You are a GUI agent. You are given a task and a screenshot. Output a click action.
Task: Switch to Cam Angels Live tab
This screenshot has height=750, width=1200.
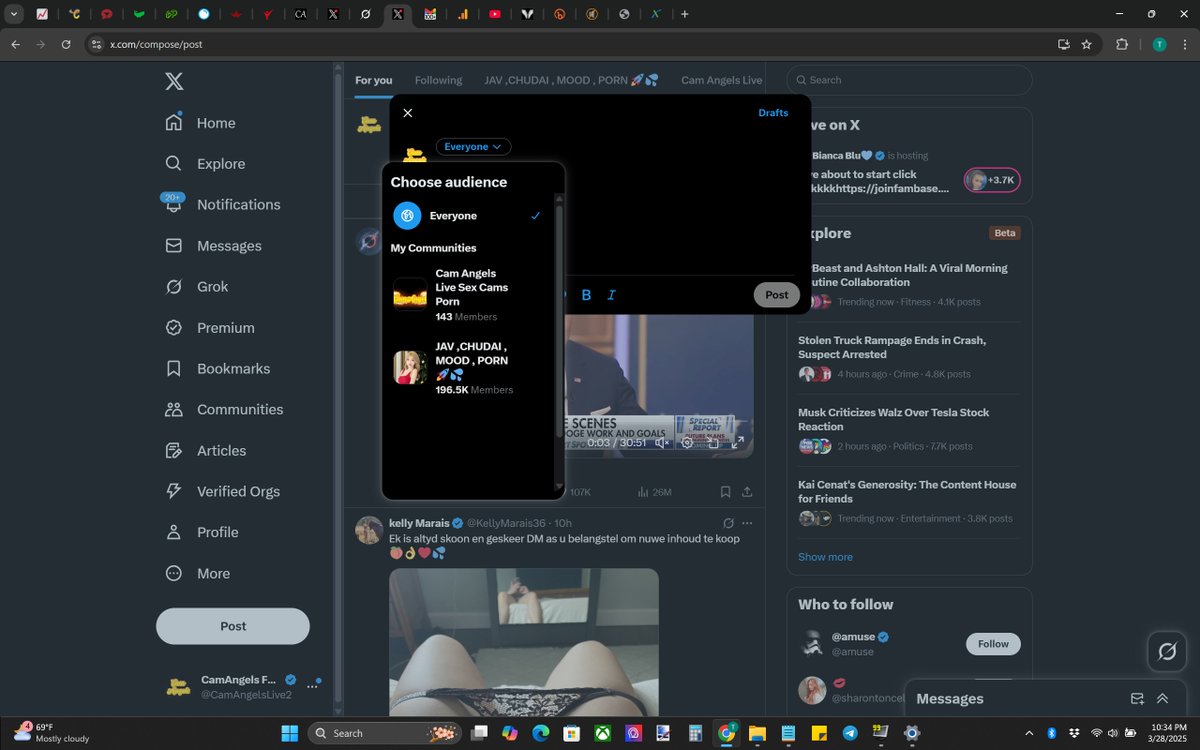(x=722, y=80)
